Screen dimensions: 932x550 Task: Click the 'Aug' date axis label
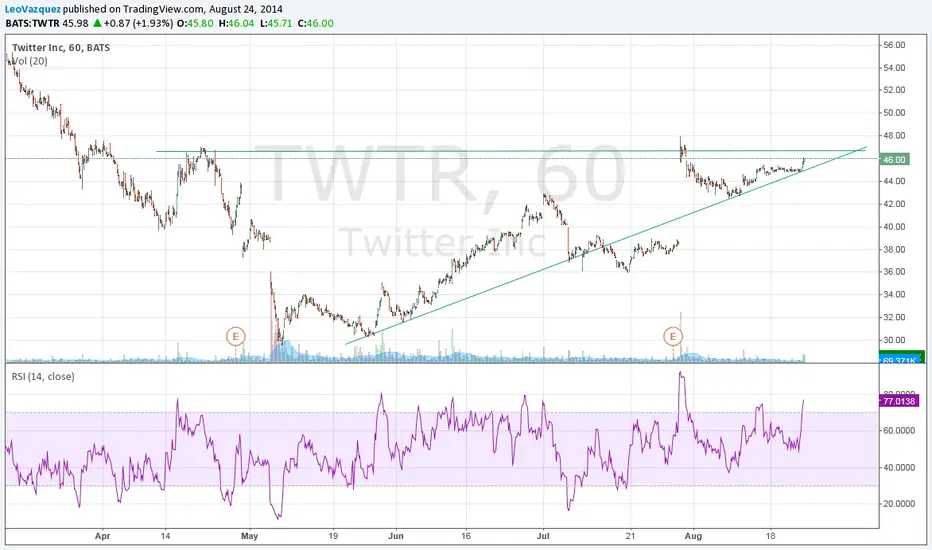pyautogui.click(x=693, y=536)
